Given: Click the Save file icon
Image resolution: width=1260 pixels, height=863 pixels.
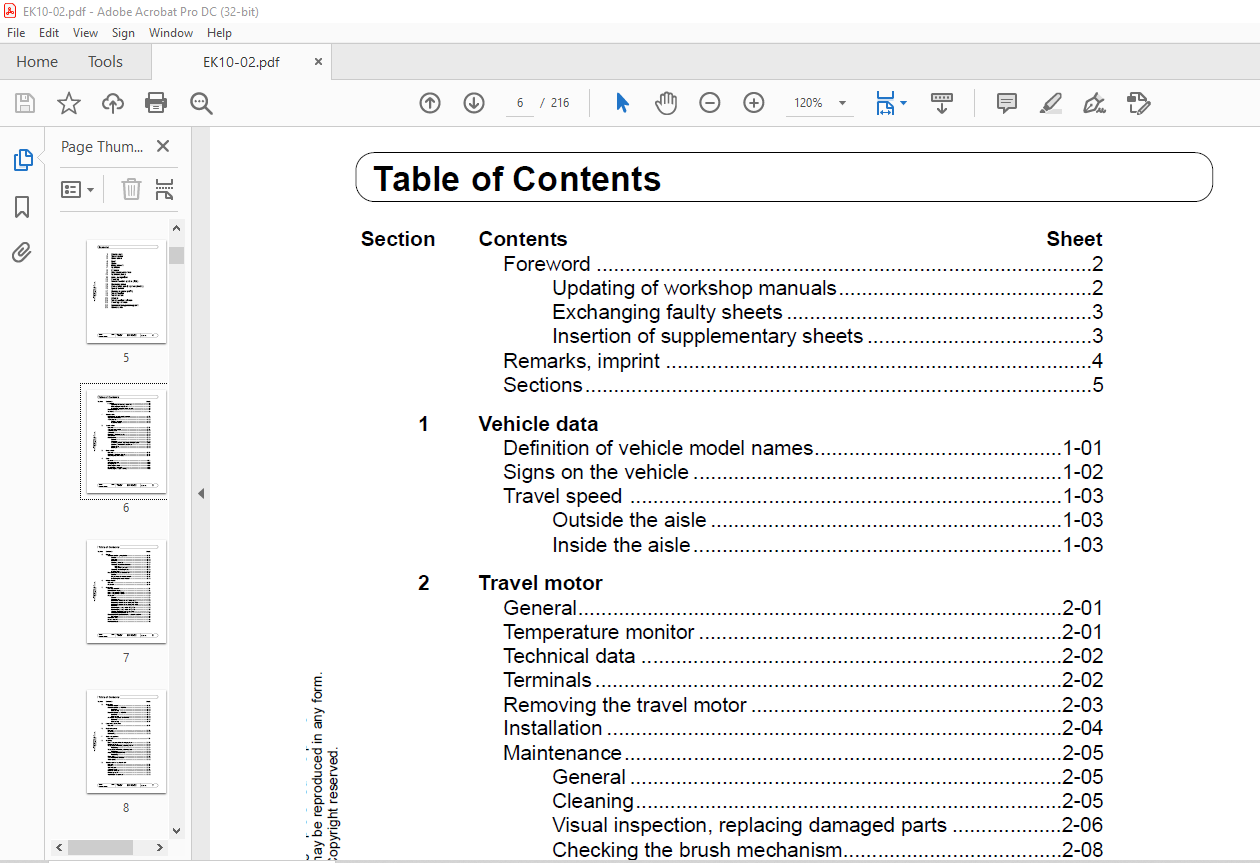Looking at the screenshot, I should tap(25, 103).
